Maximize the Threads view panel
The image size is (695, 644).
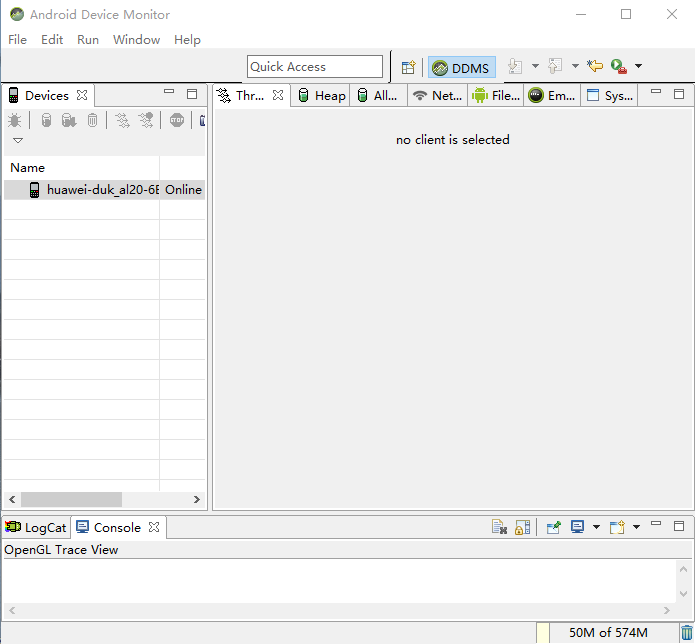[679, 94]
